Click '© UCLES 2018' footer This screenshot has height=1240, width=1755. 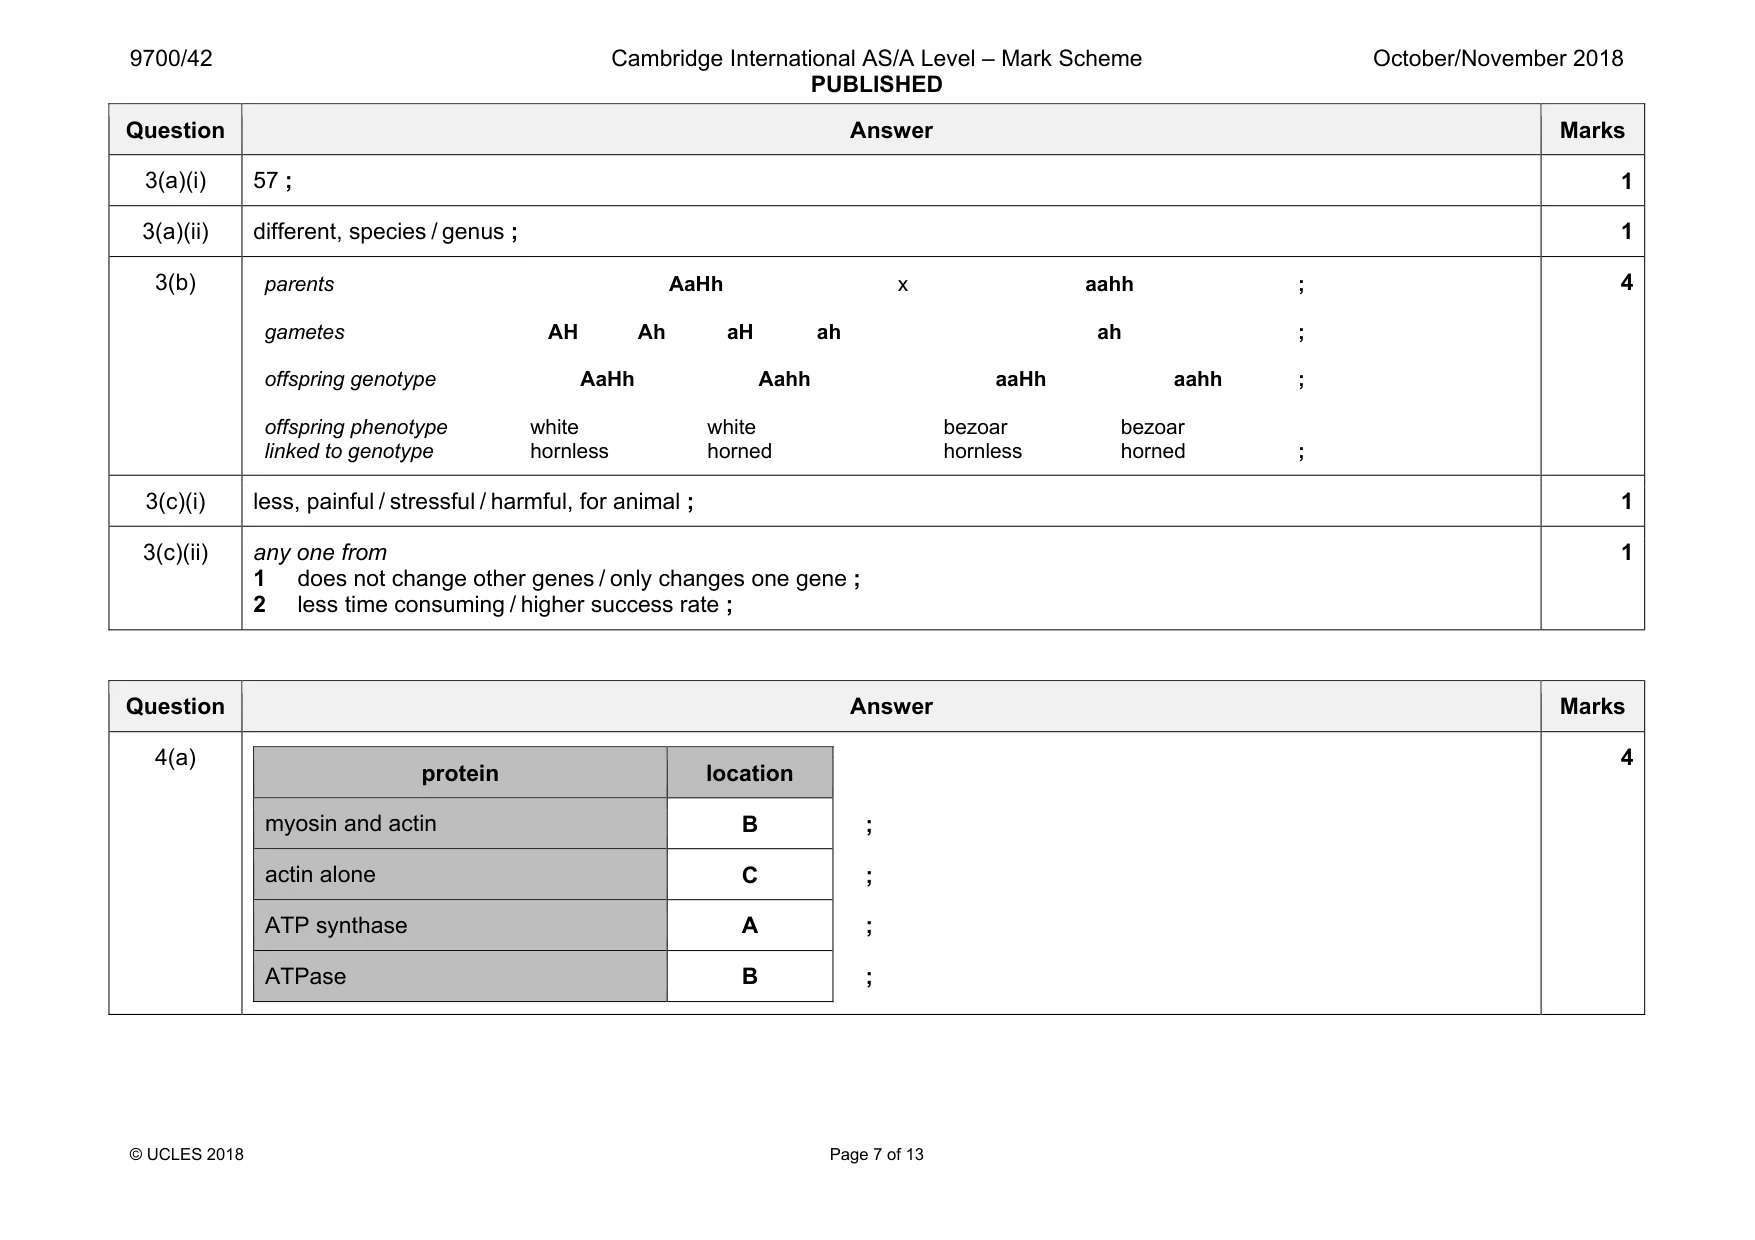pos(186,1154)
